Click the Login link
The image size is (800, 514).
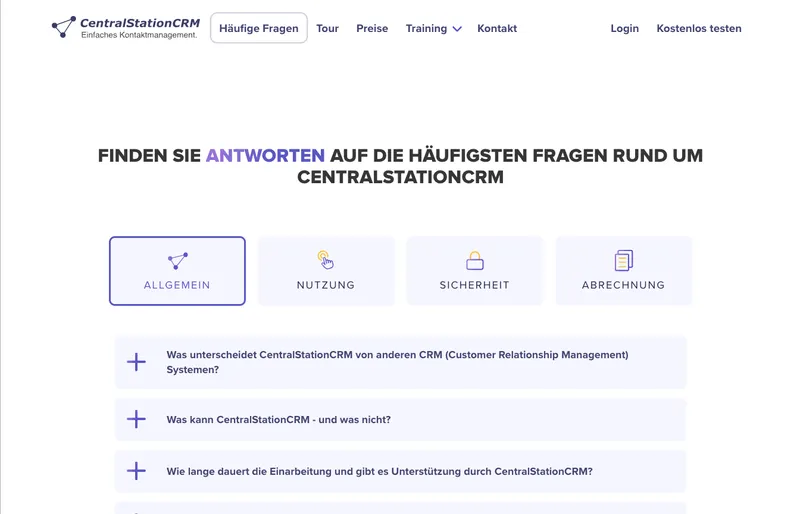tap(624, 29)
